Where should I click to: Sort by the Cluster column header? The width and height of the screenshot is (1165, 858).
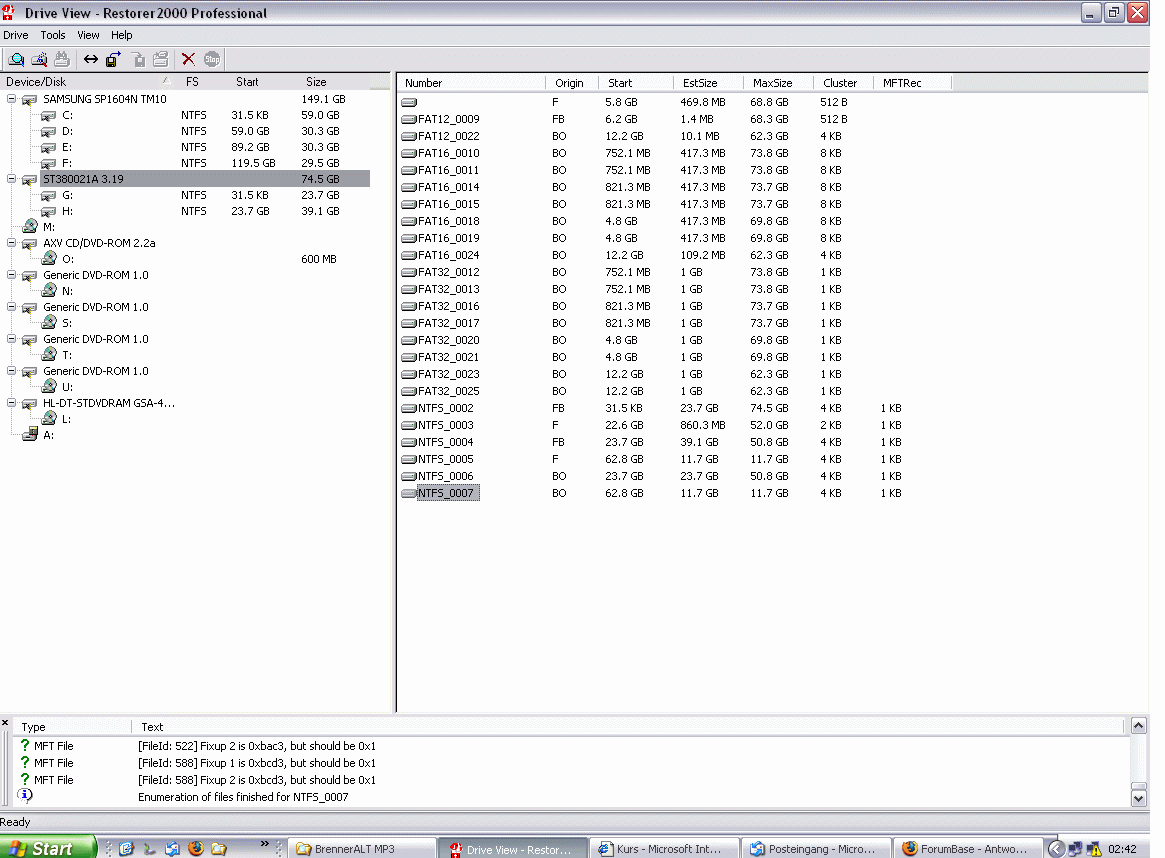click(x=843, y=83)
